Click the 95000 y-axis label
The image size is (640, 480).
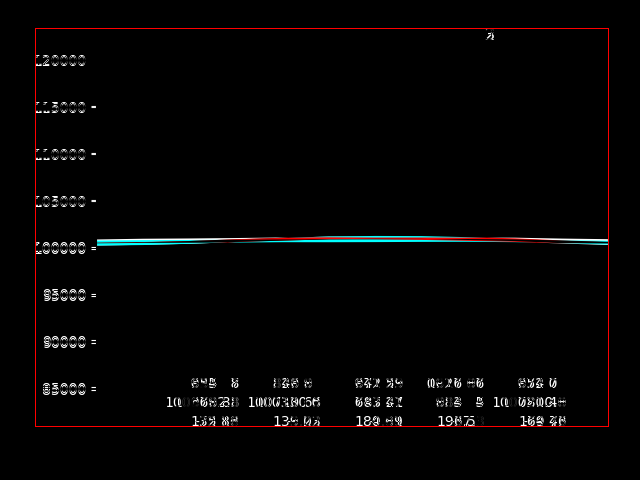[x=65, y=295]
